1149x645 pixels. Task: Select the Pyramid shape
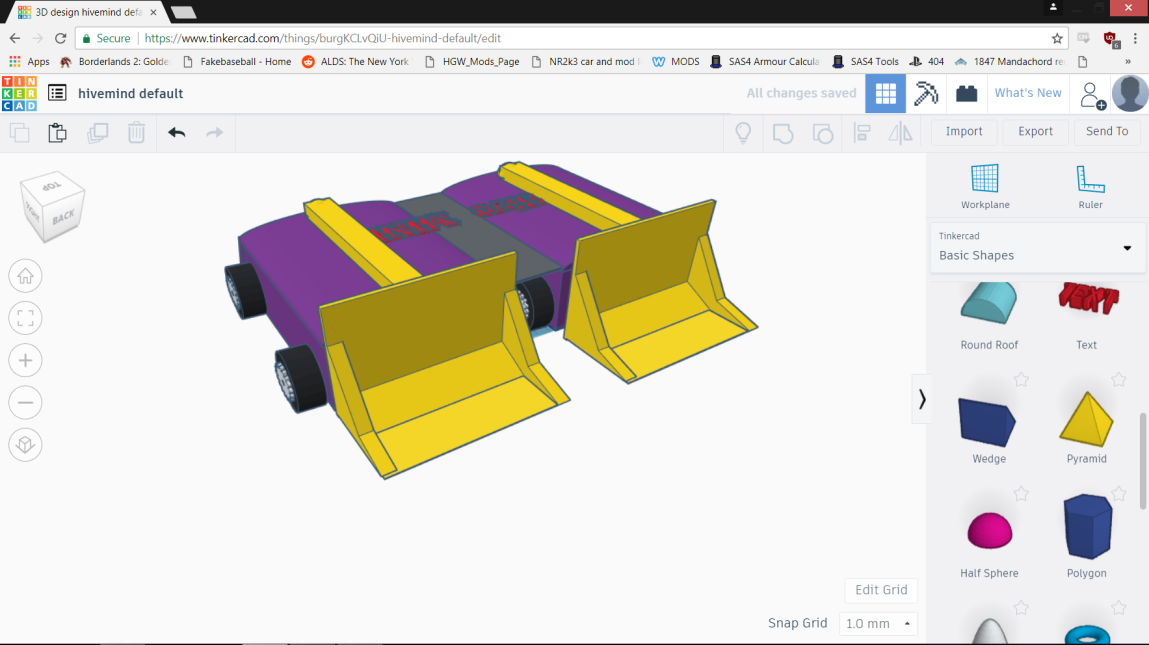pos(1087,429)
